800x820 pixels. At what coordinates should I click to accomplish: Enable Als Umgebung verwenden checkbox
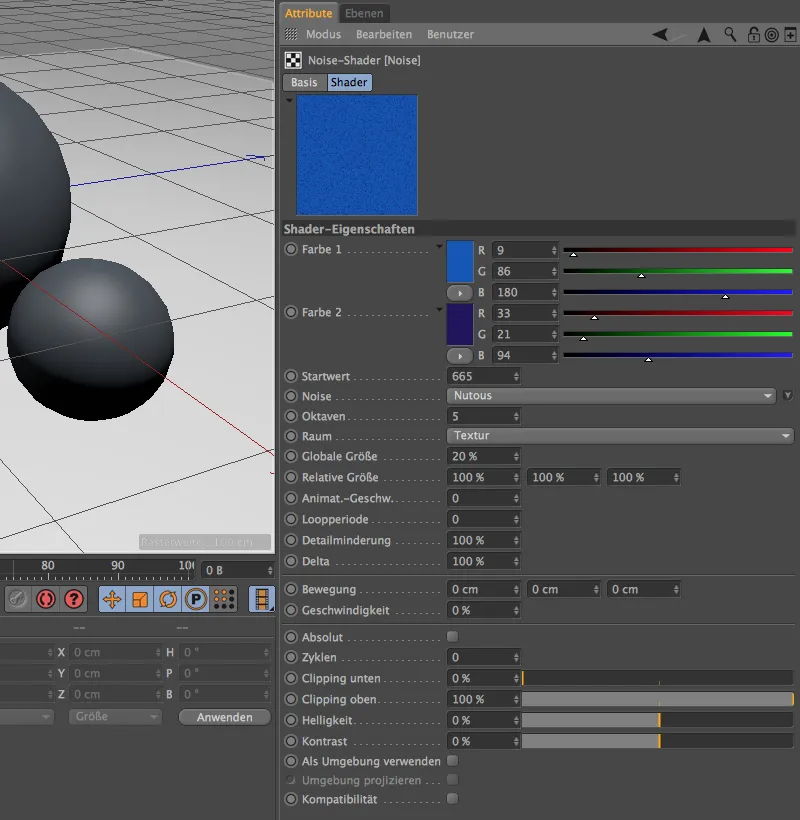coord(452,760)
